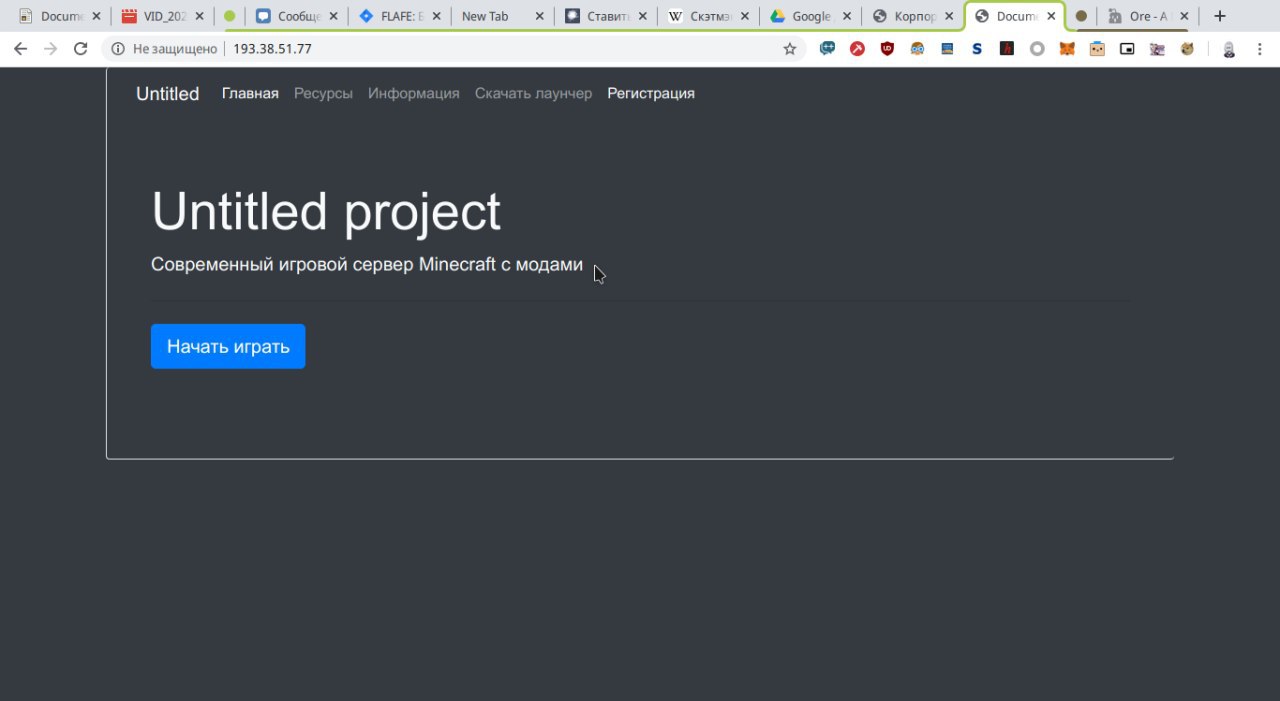
Task: Reload the current page
Action: click(81, 49)
